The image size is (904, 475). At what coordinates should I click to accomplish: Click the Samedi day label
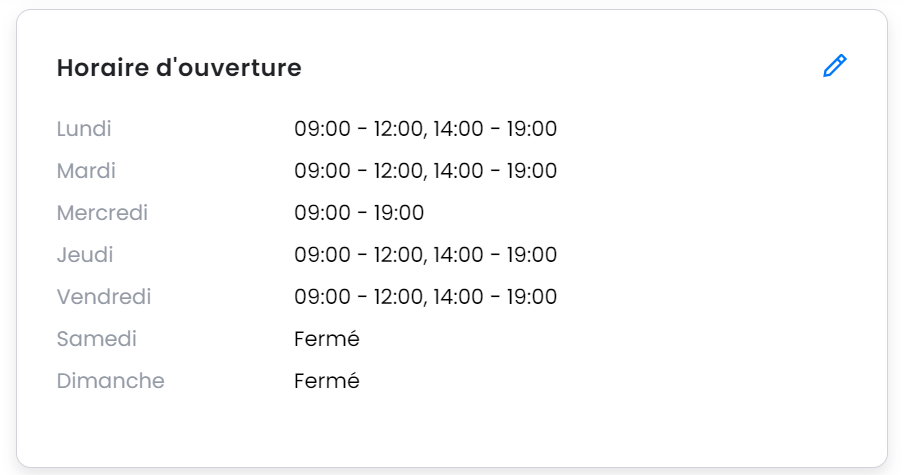[x=96, y=339]
